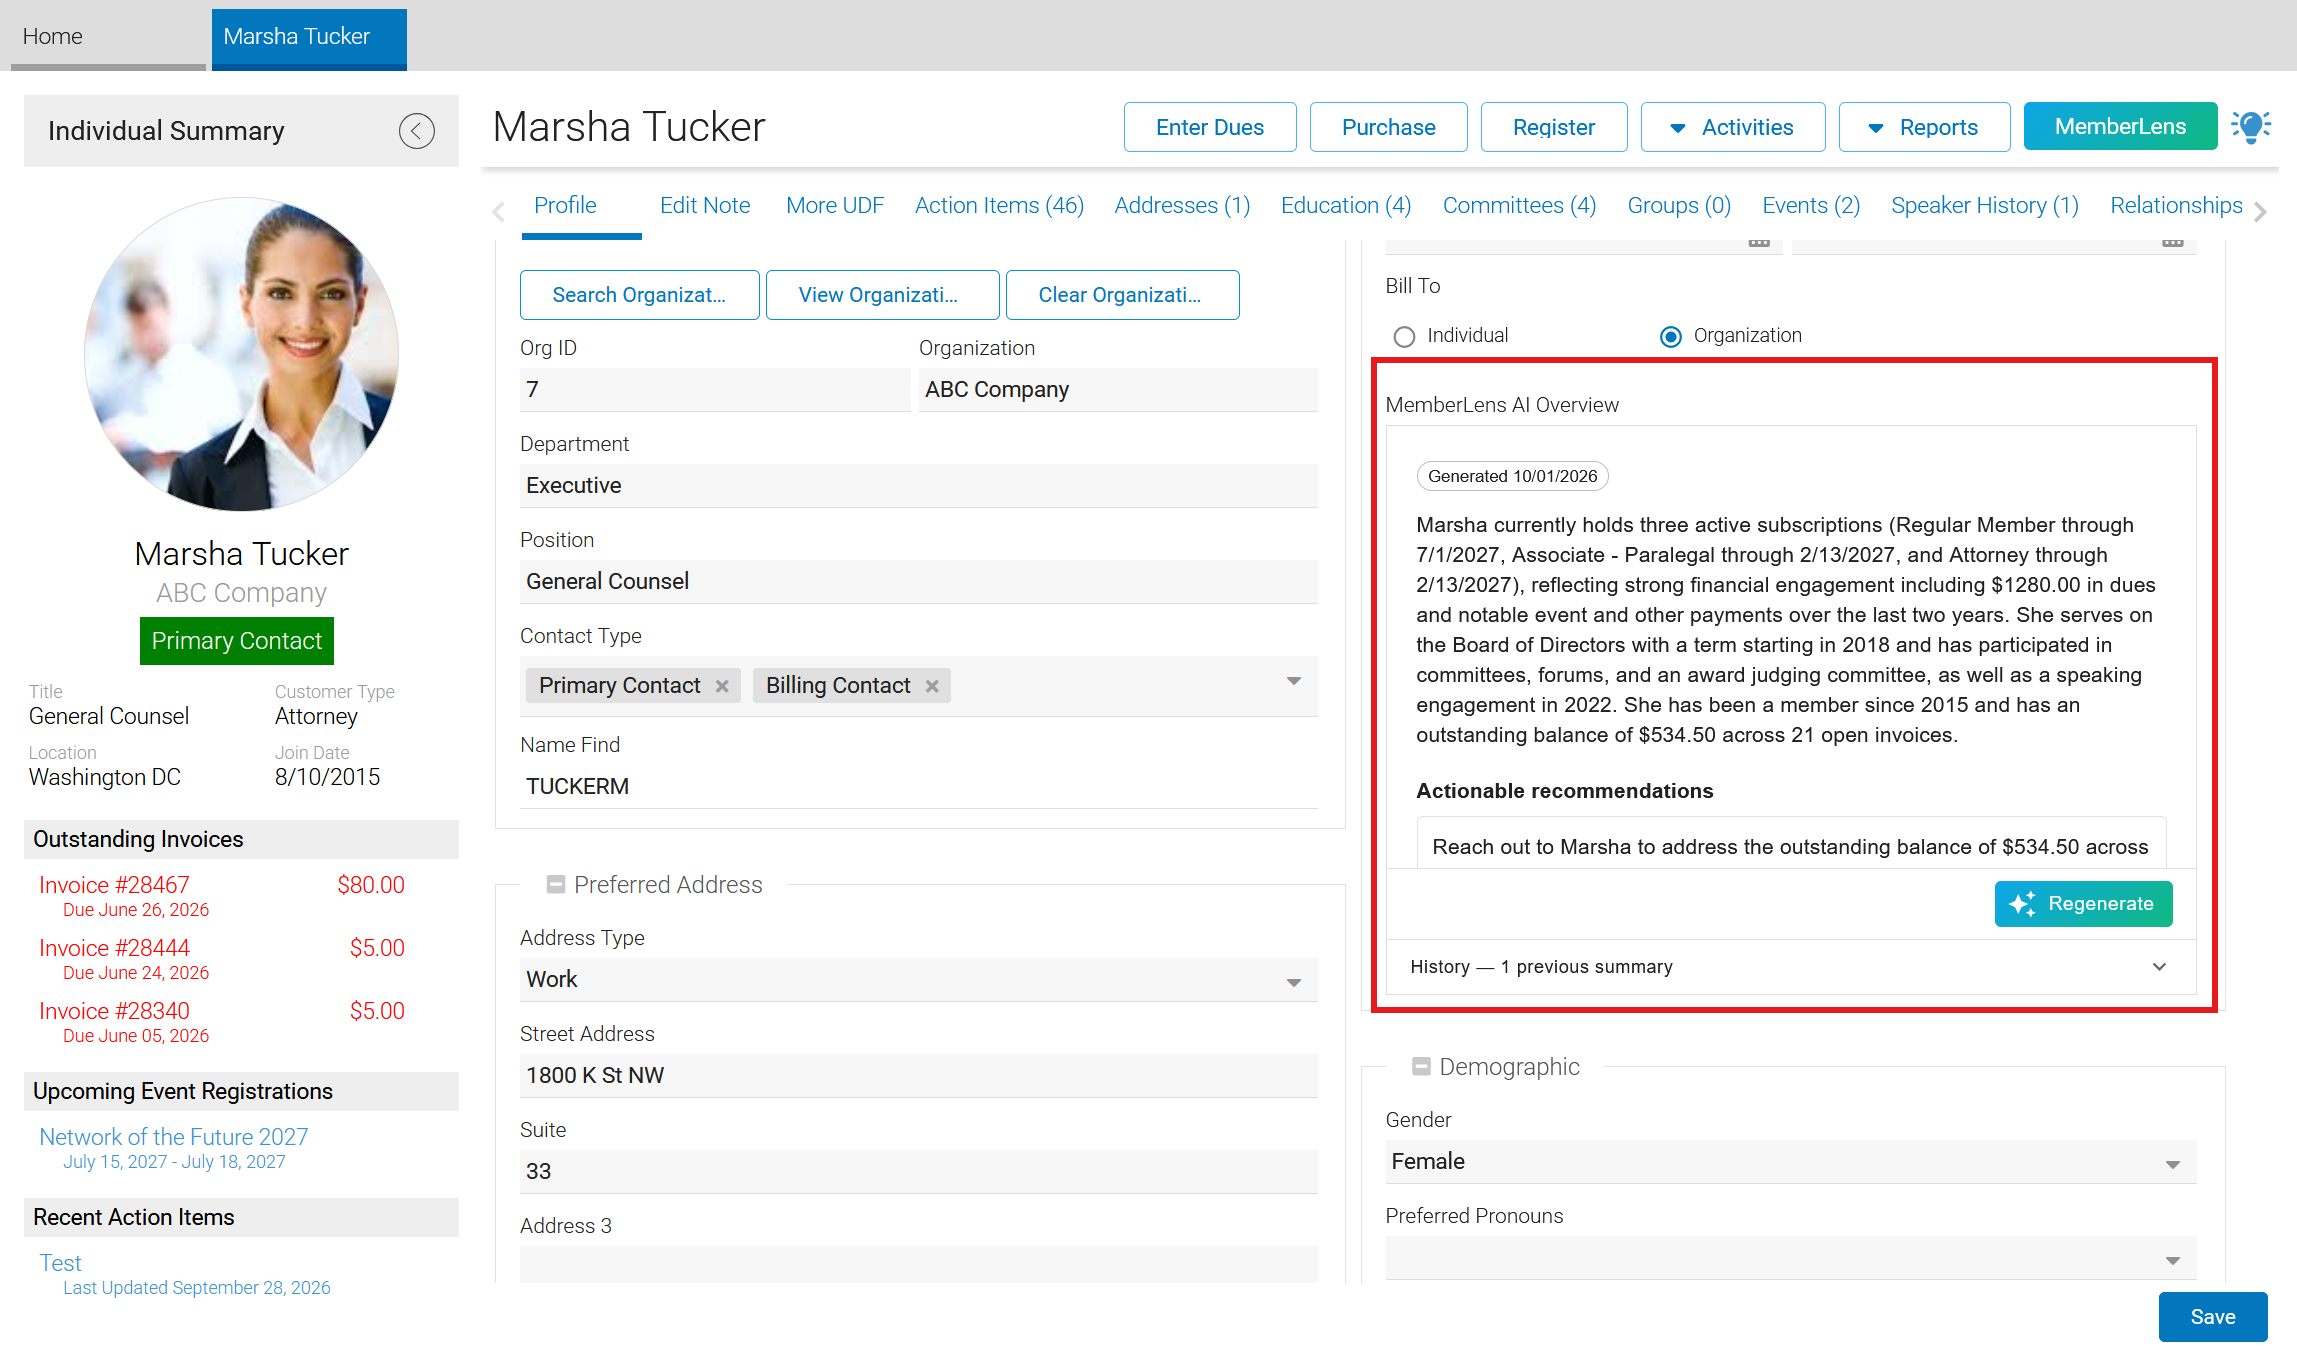The width and height of the screenshot is (2297, 1351).
Task: Click Clear Organization button
Action: pos(1122,295)
